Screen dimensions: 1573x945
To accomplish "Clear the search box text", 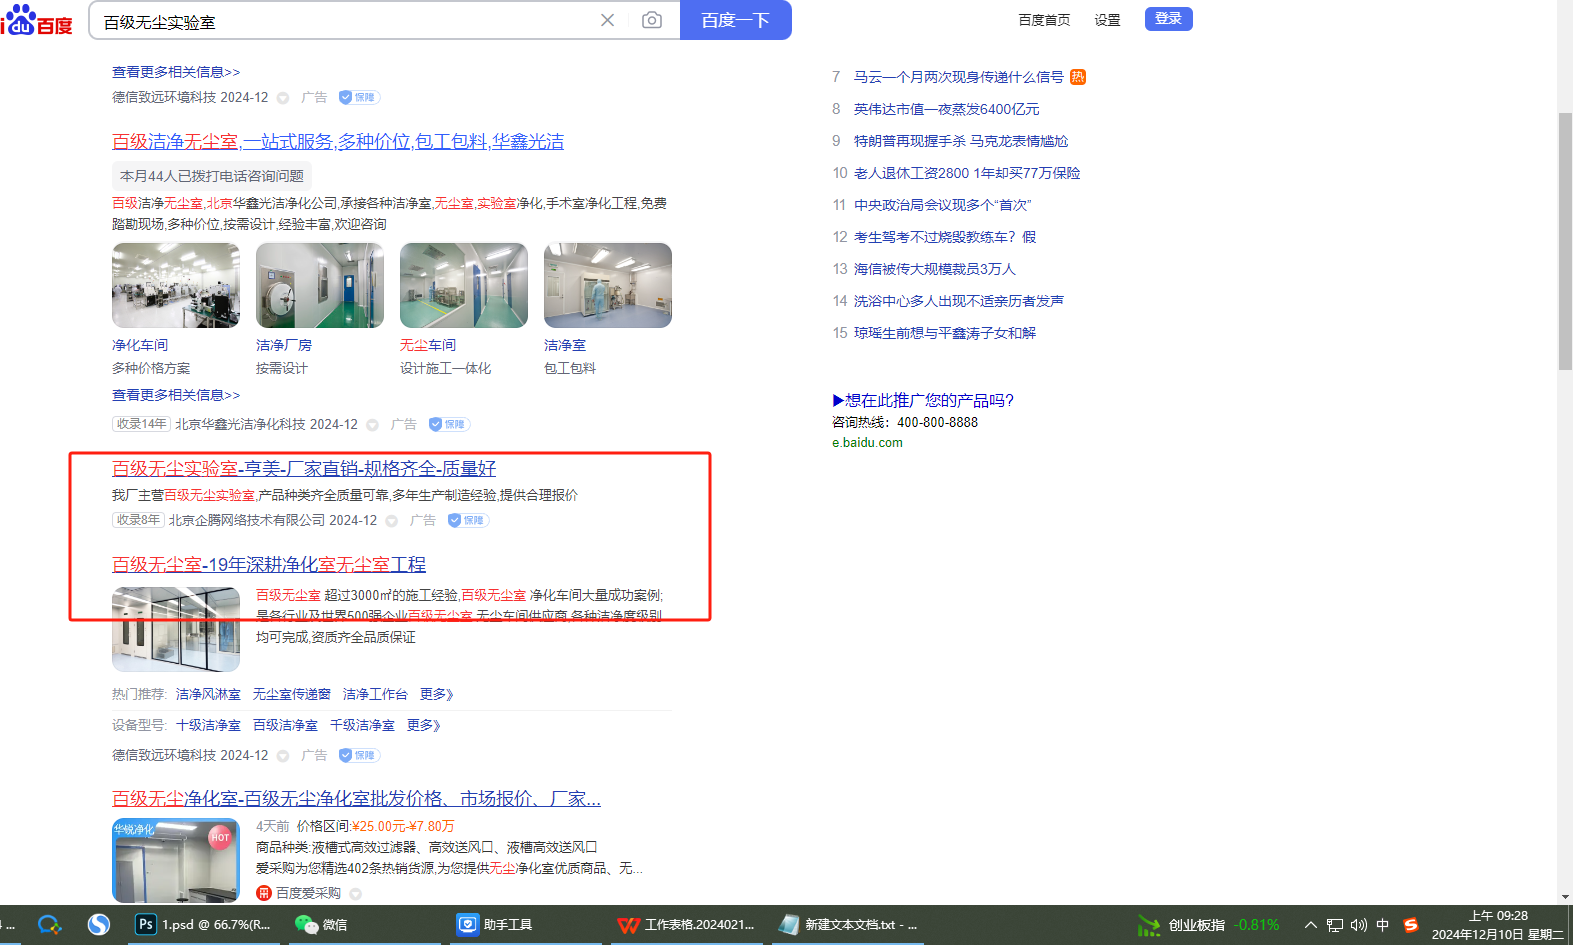I will tap(607, 20).
